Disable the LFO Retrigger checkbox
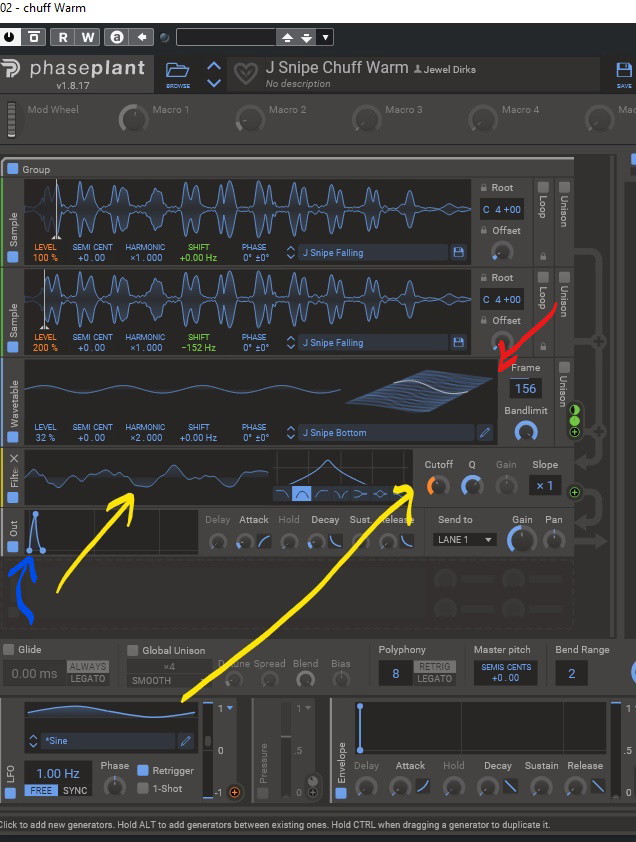 142,771
